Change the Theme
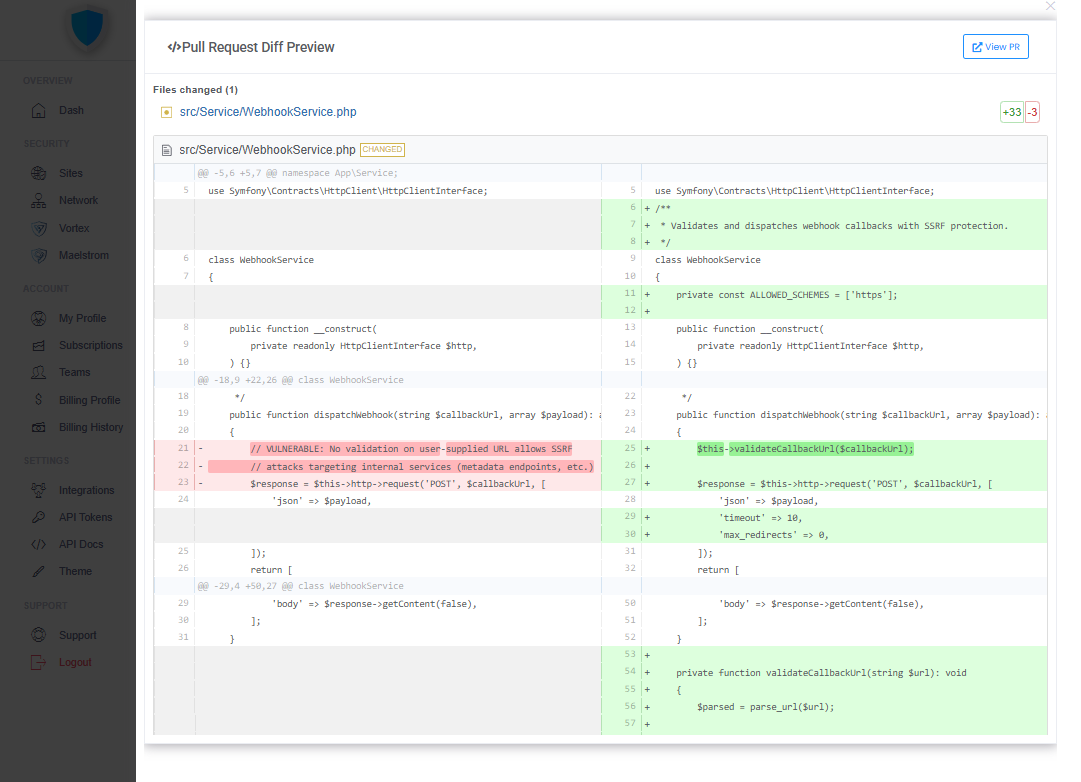Viewport: 1081px width, 782px height. click(x=74, y=571)
